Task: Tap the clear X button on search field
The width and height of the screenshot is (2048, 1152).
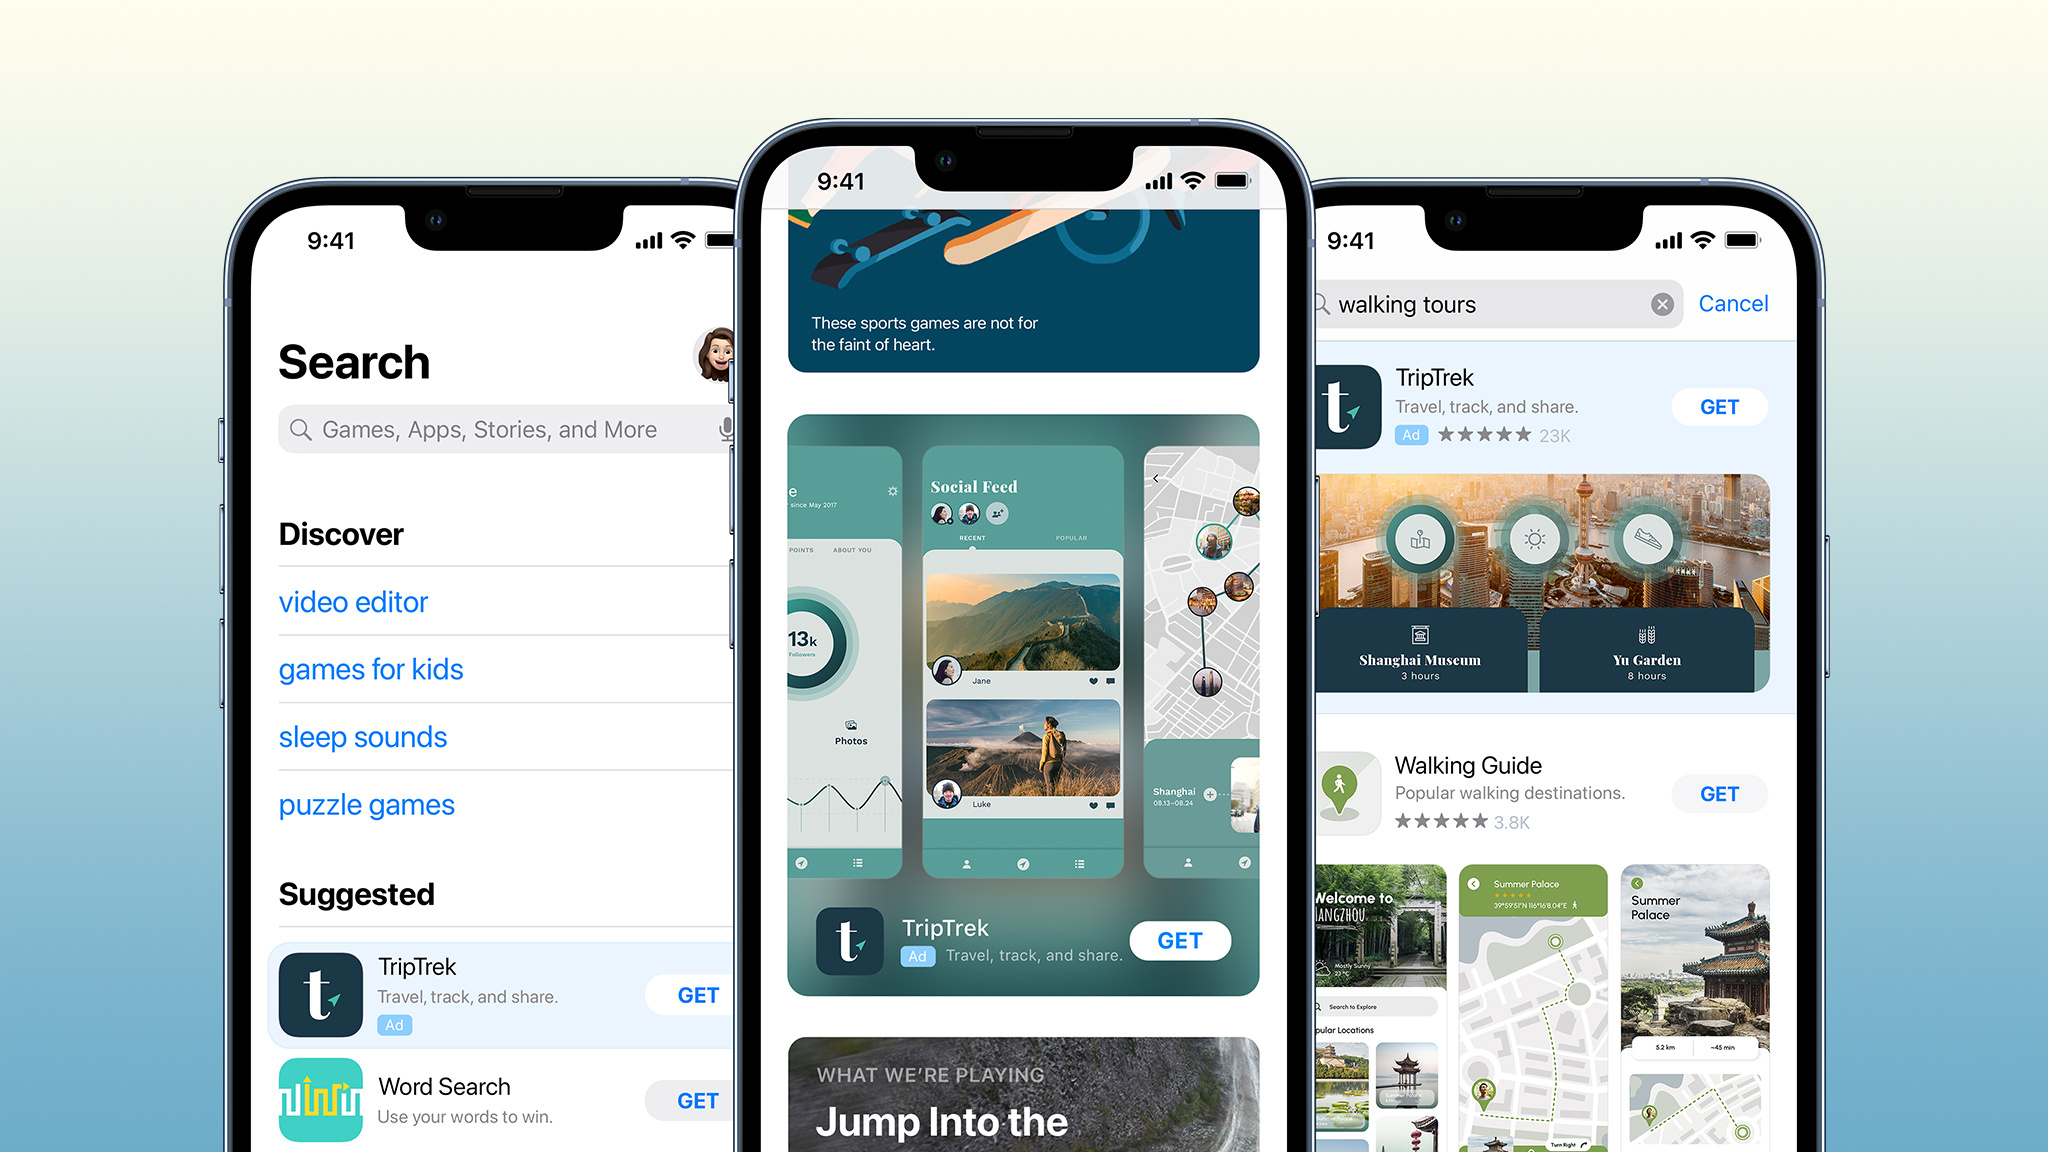Action: tap(1660, 305)
